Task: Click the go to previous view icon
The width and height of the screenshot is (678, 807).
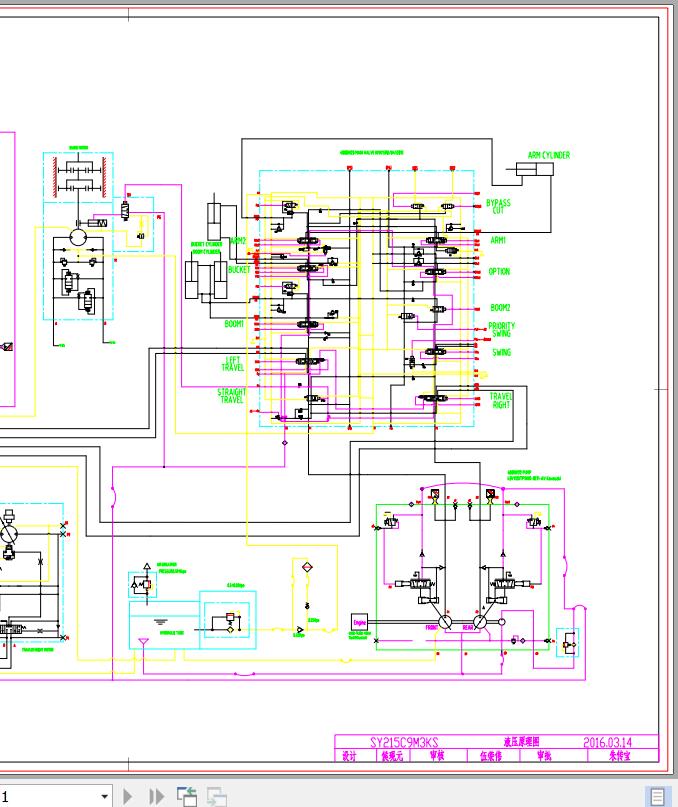Action: click(x=187, y=796)
